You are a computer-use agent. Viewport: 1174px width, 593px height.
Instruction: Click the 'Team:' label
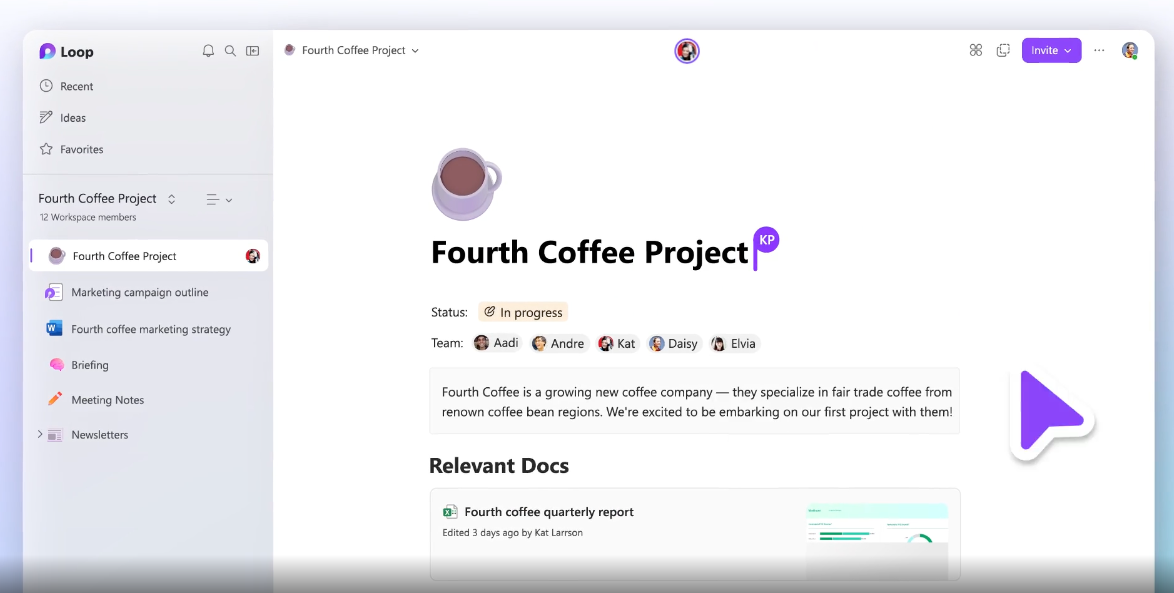[x=447, y=343]
